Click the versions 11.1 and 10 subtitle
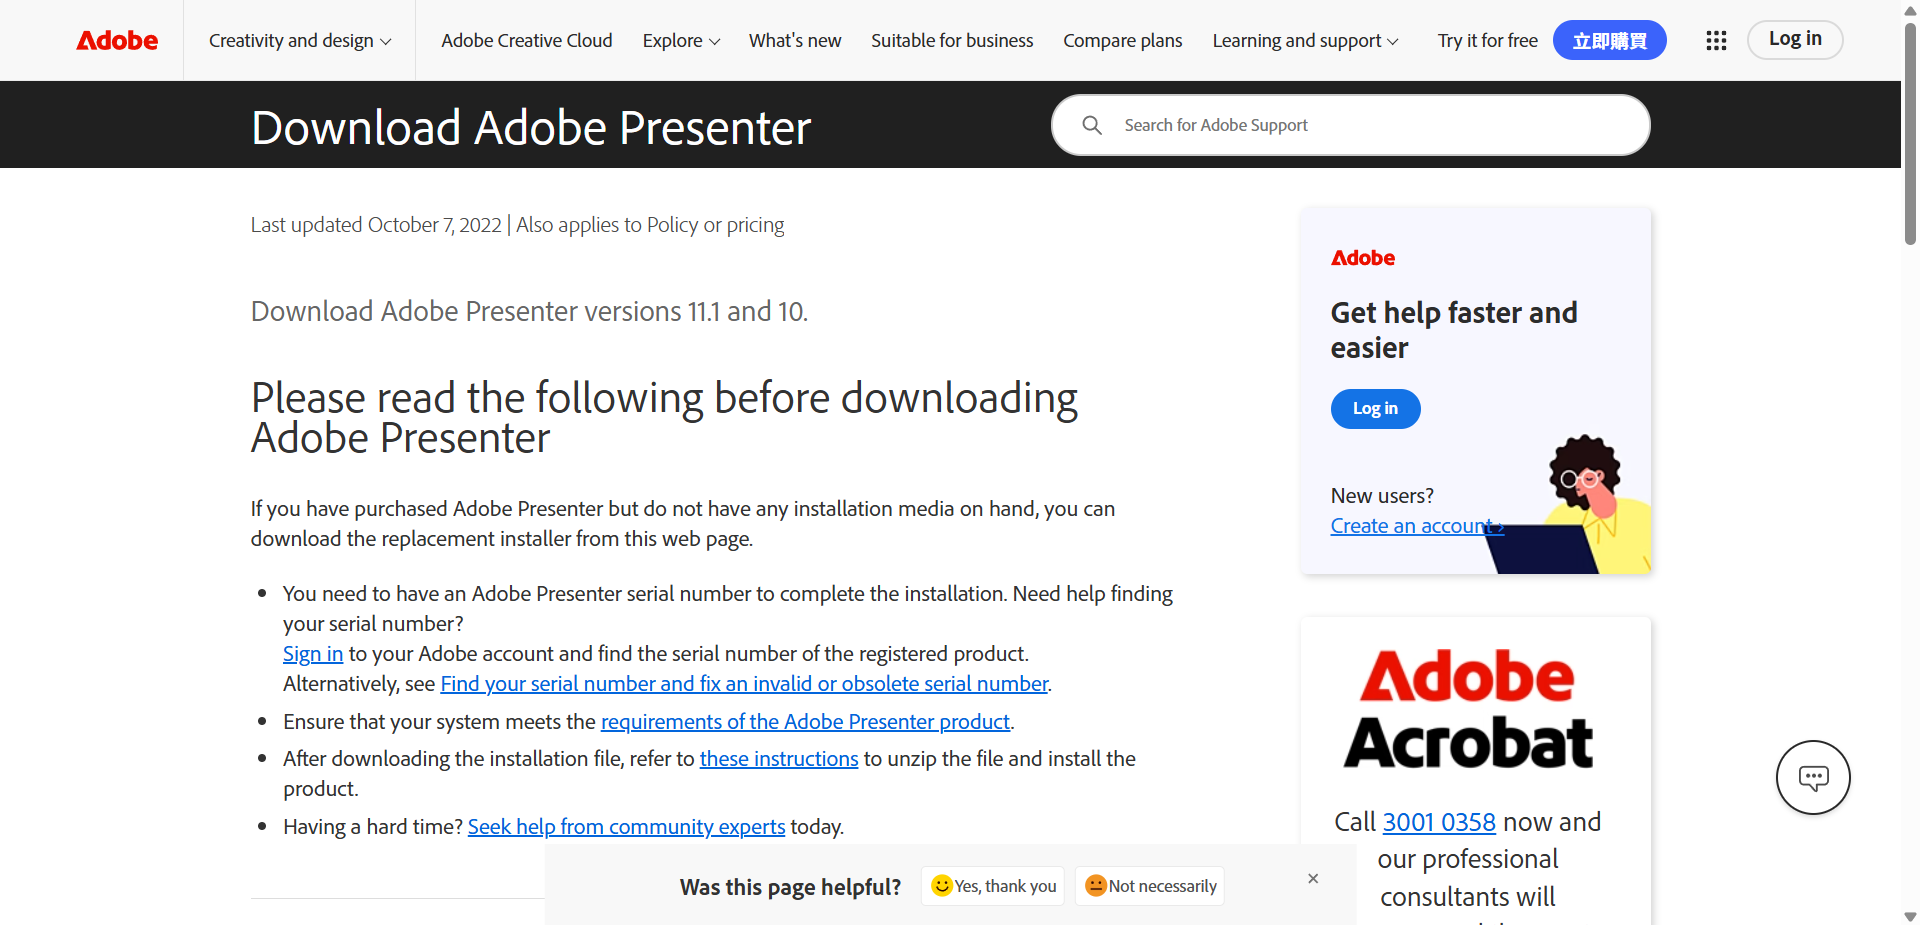Screen dimensions: 1920x925 click(x=529, y=312)
